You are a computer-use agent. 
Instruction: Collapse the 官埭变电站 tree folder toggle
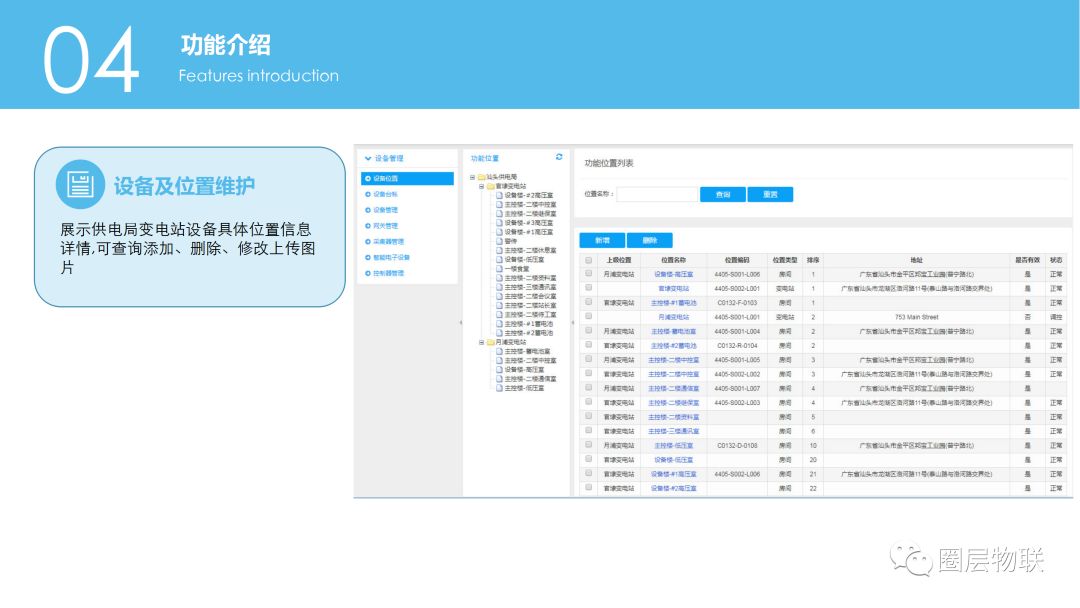pos(481,186)
